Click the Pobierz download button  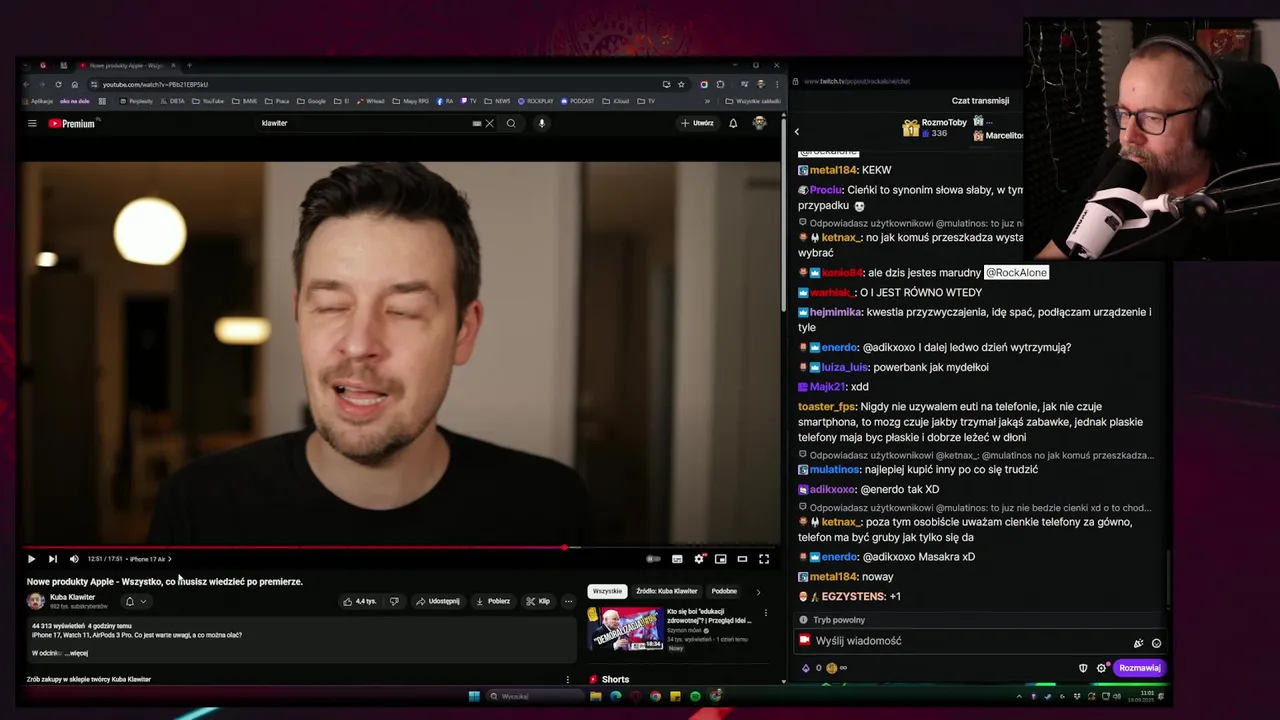pyautogui.click(x=493, y=601)
